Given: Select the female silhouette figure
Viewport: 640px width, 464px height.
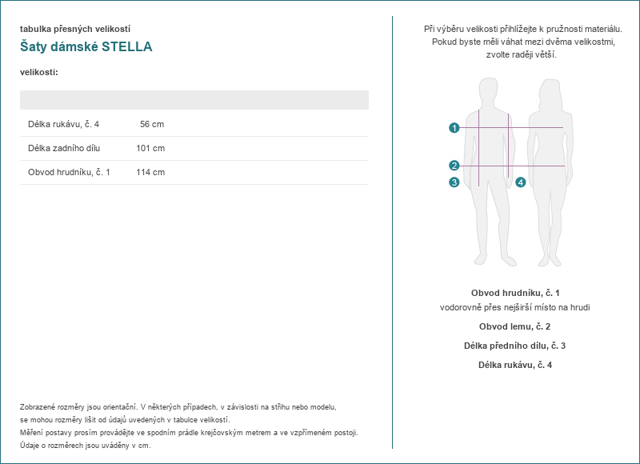Looking at the screenshot, I should click(x=550, y=173).
